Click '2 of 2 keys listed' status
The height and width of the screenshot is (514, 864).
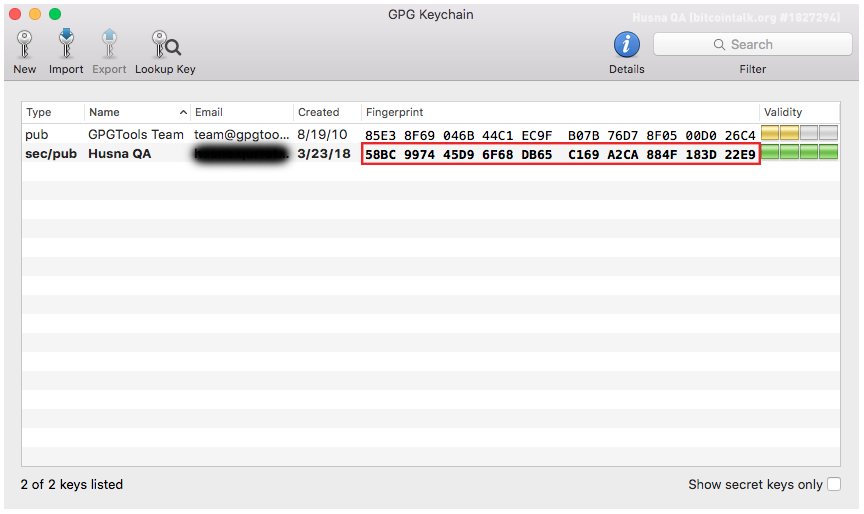(x=72, y=484)
